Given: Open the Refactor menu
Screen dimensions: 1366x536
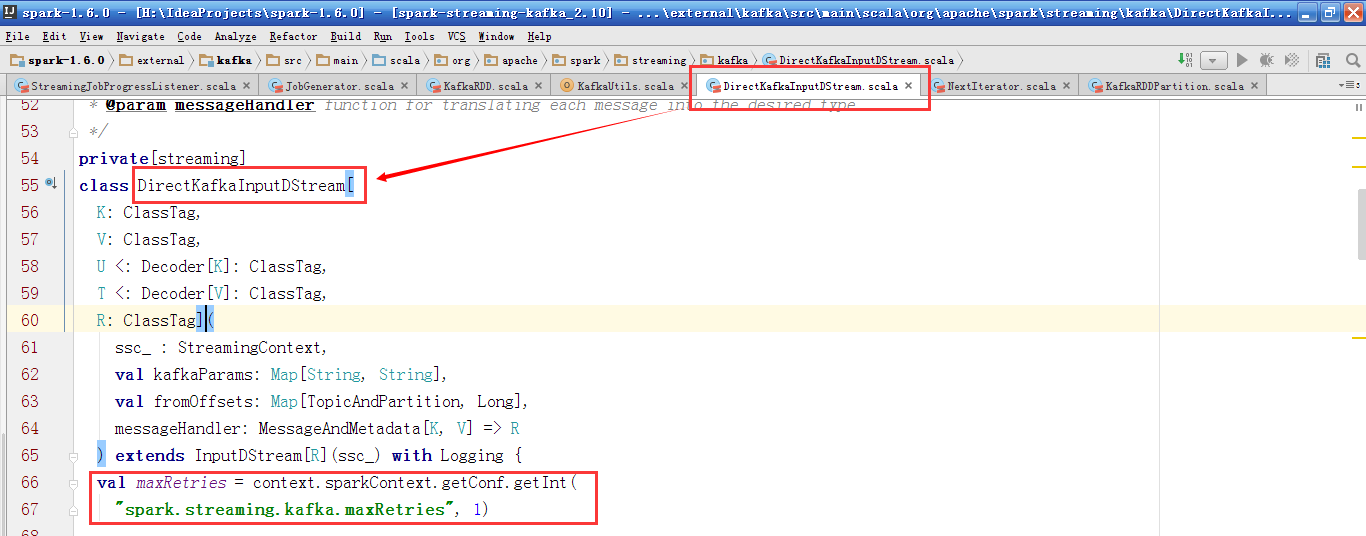Looking at the screenshot, I should [293, 36].
